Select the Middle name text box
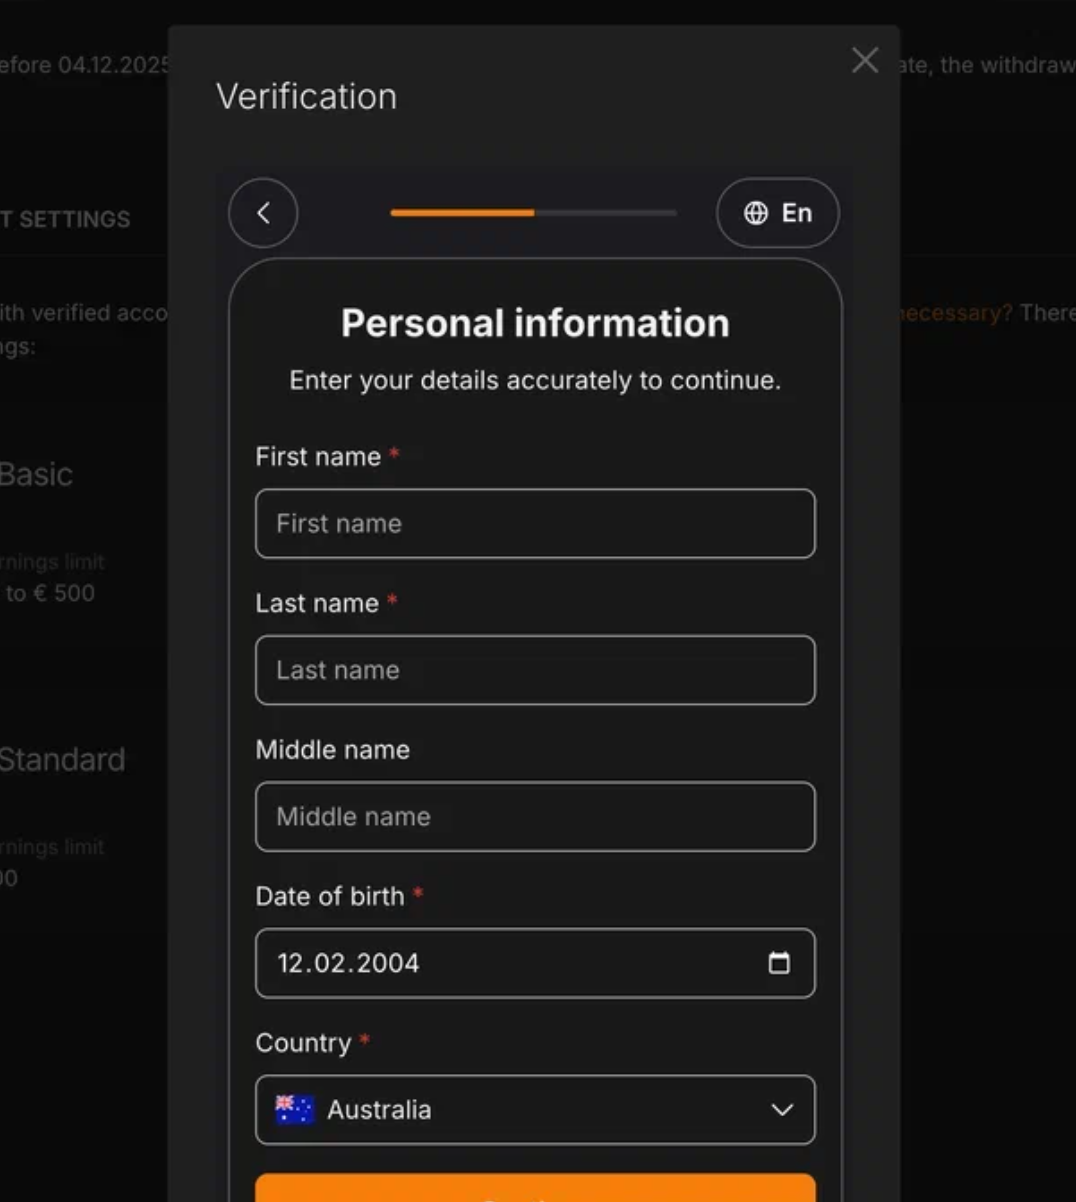Image resolution: width=1076 pixels, height=1202 pixels. [535, 817]
